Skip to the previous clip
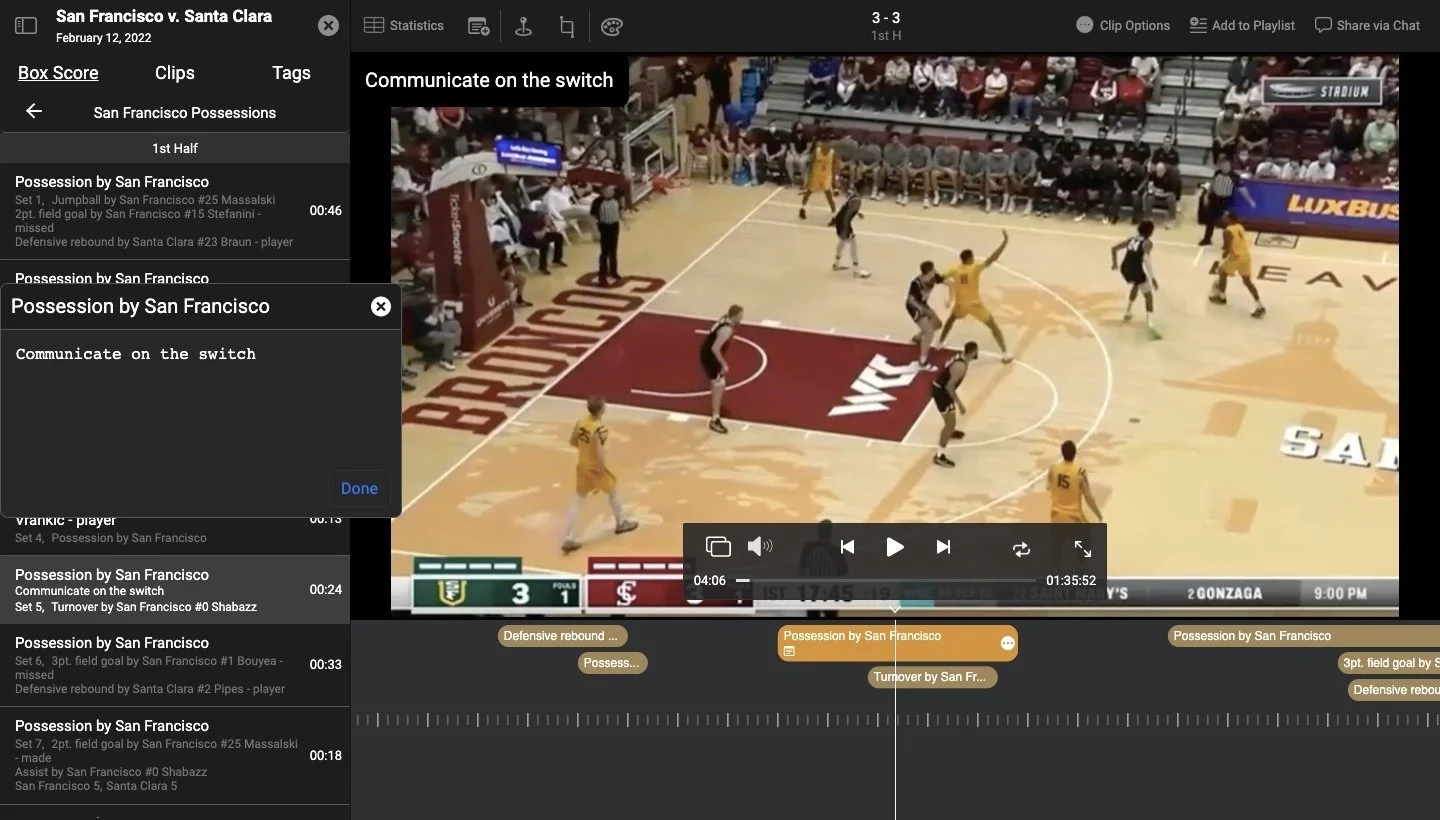 point(847,547)
